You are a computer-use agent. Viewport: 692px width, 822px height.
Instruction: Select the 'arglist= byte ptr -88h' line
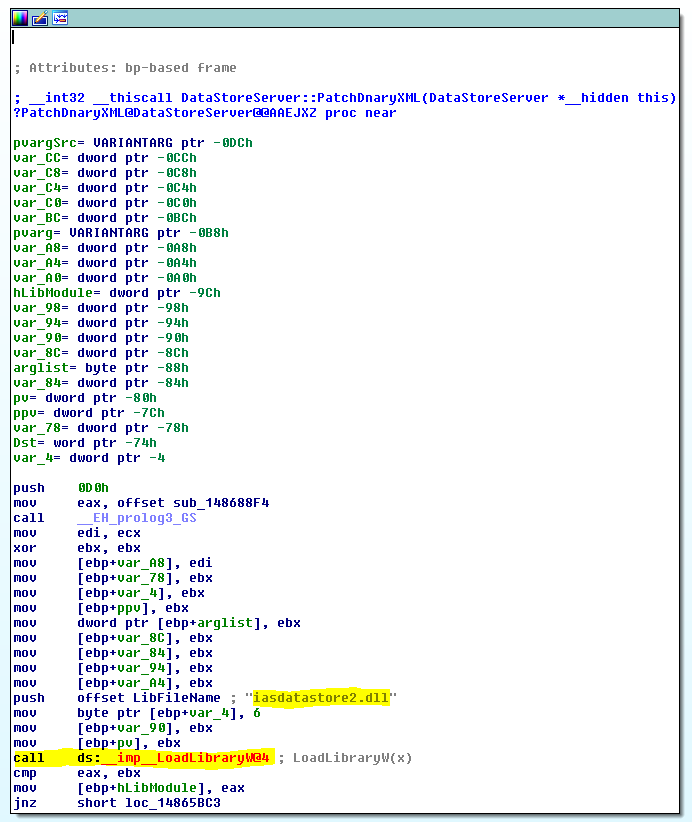click(x=101, y=369)
